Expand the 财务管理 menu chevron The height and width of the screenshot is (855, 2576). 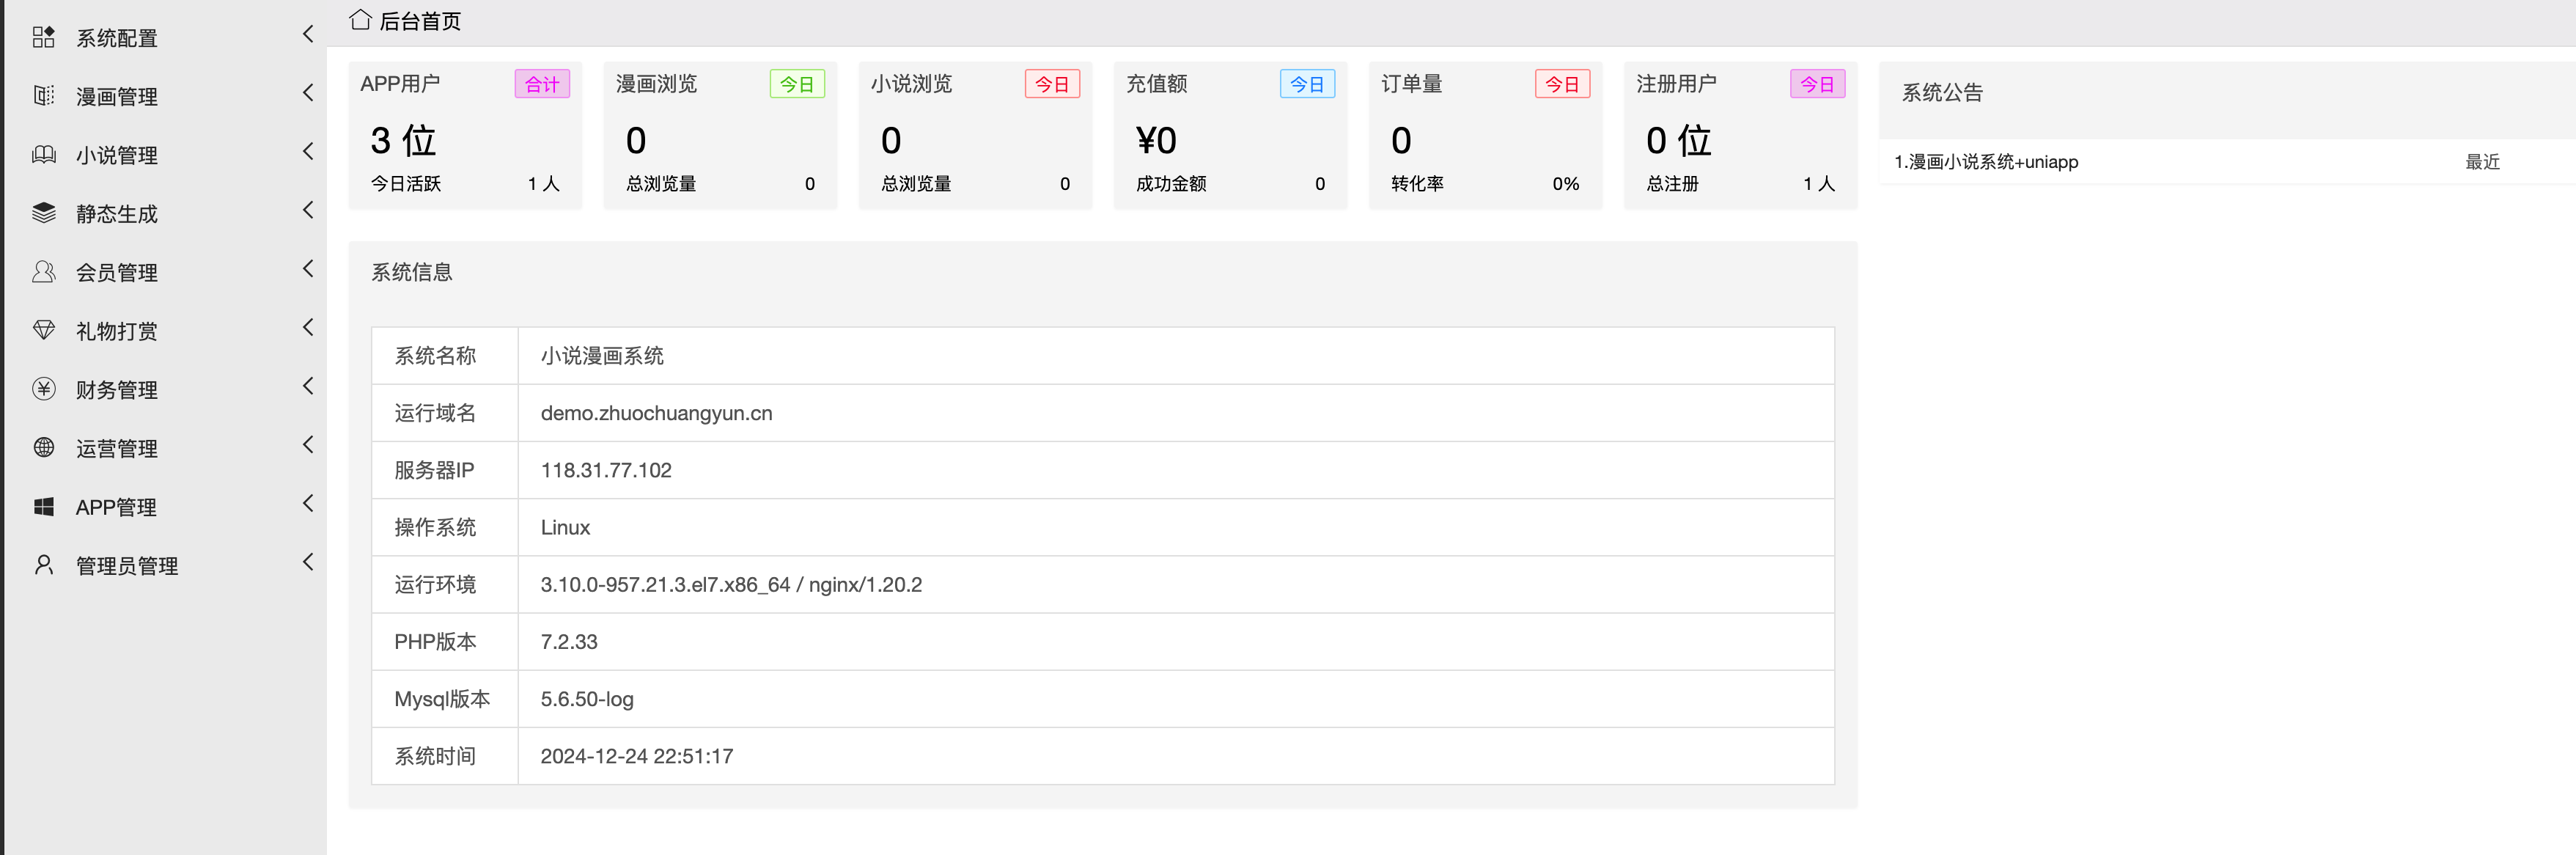tap(308, 386)
